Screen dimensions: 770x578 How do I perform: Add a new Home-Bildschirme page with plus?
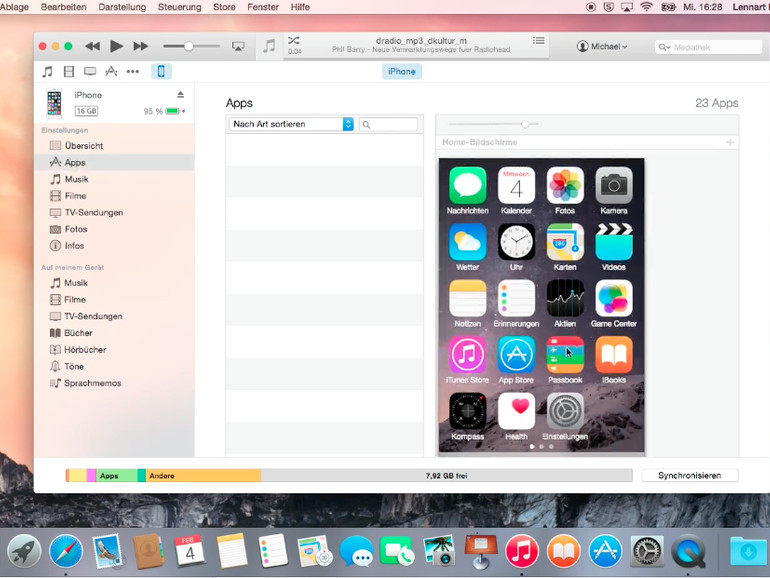click(x=730, y=142)
